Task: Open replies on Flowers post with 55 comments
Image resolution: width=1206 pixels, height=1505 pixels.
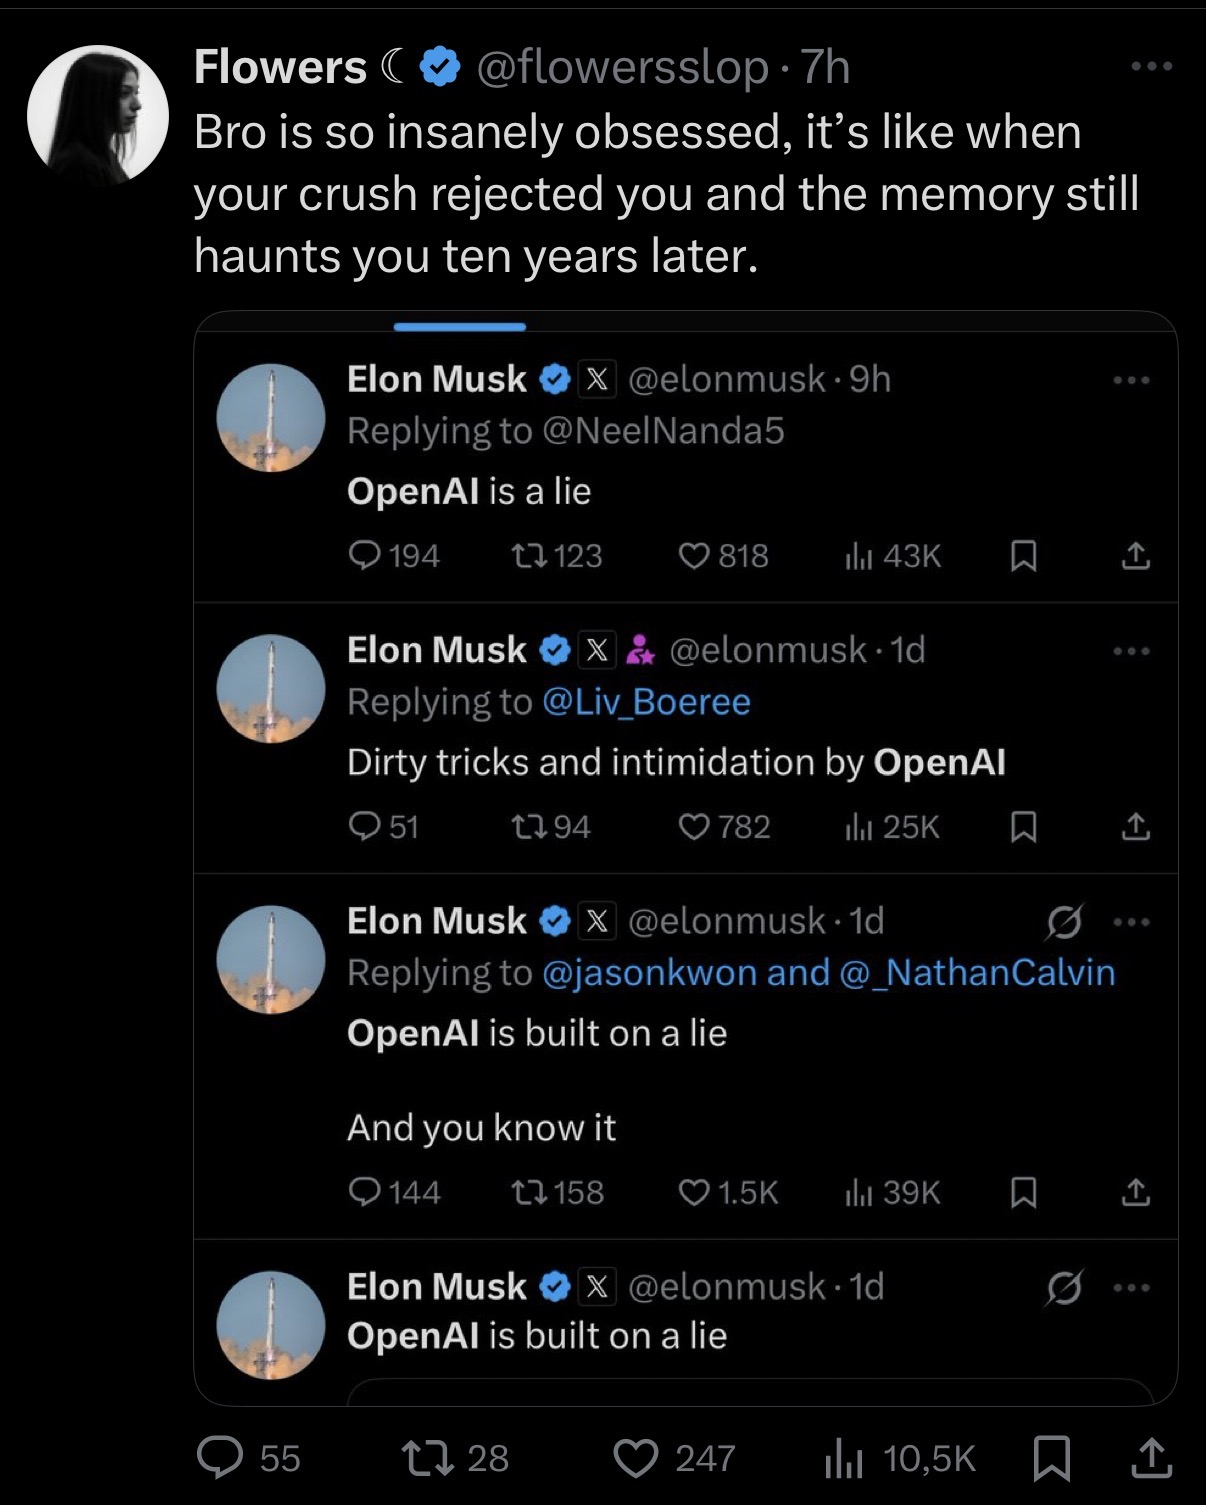Action: pos(216,1458)
